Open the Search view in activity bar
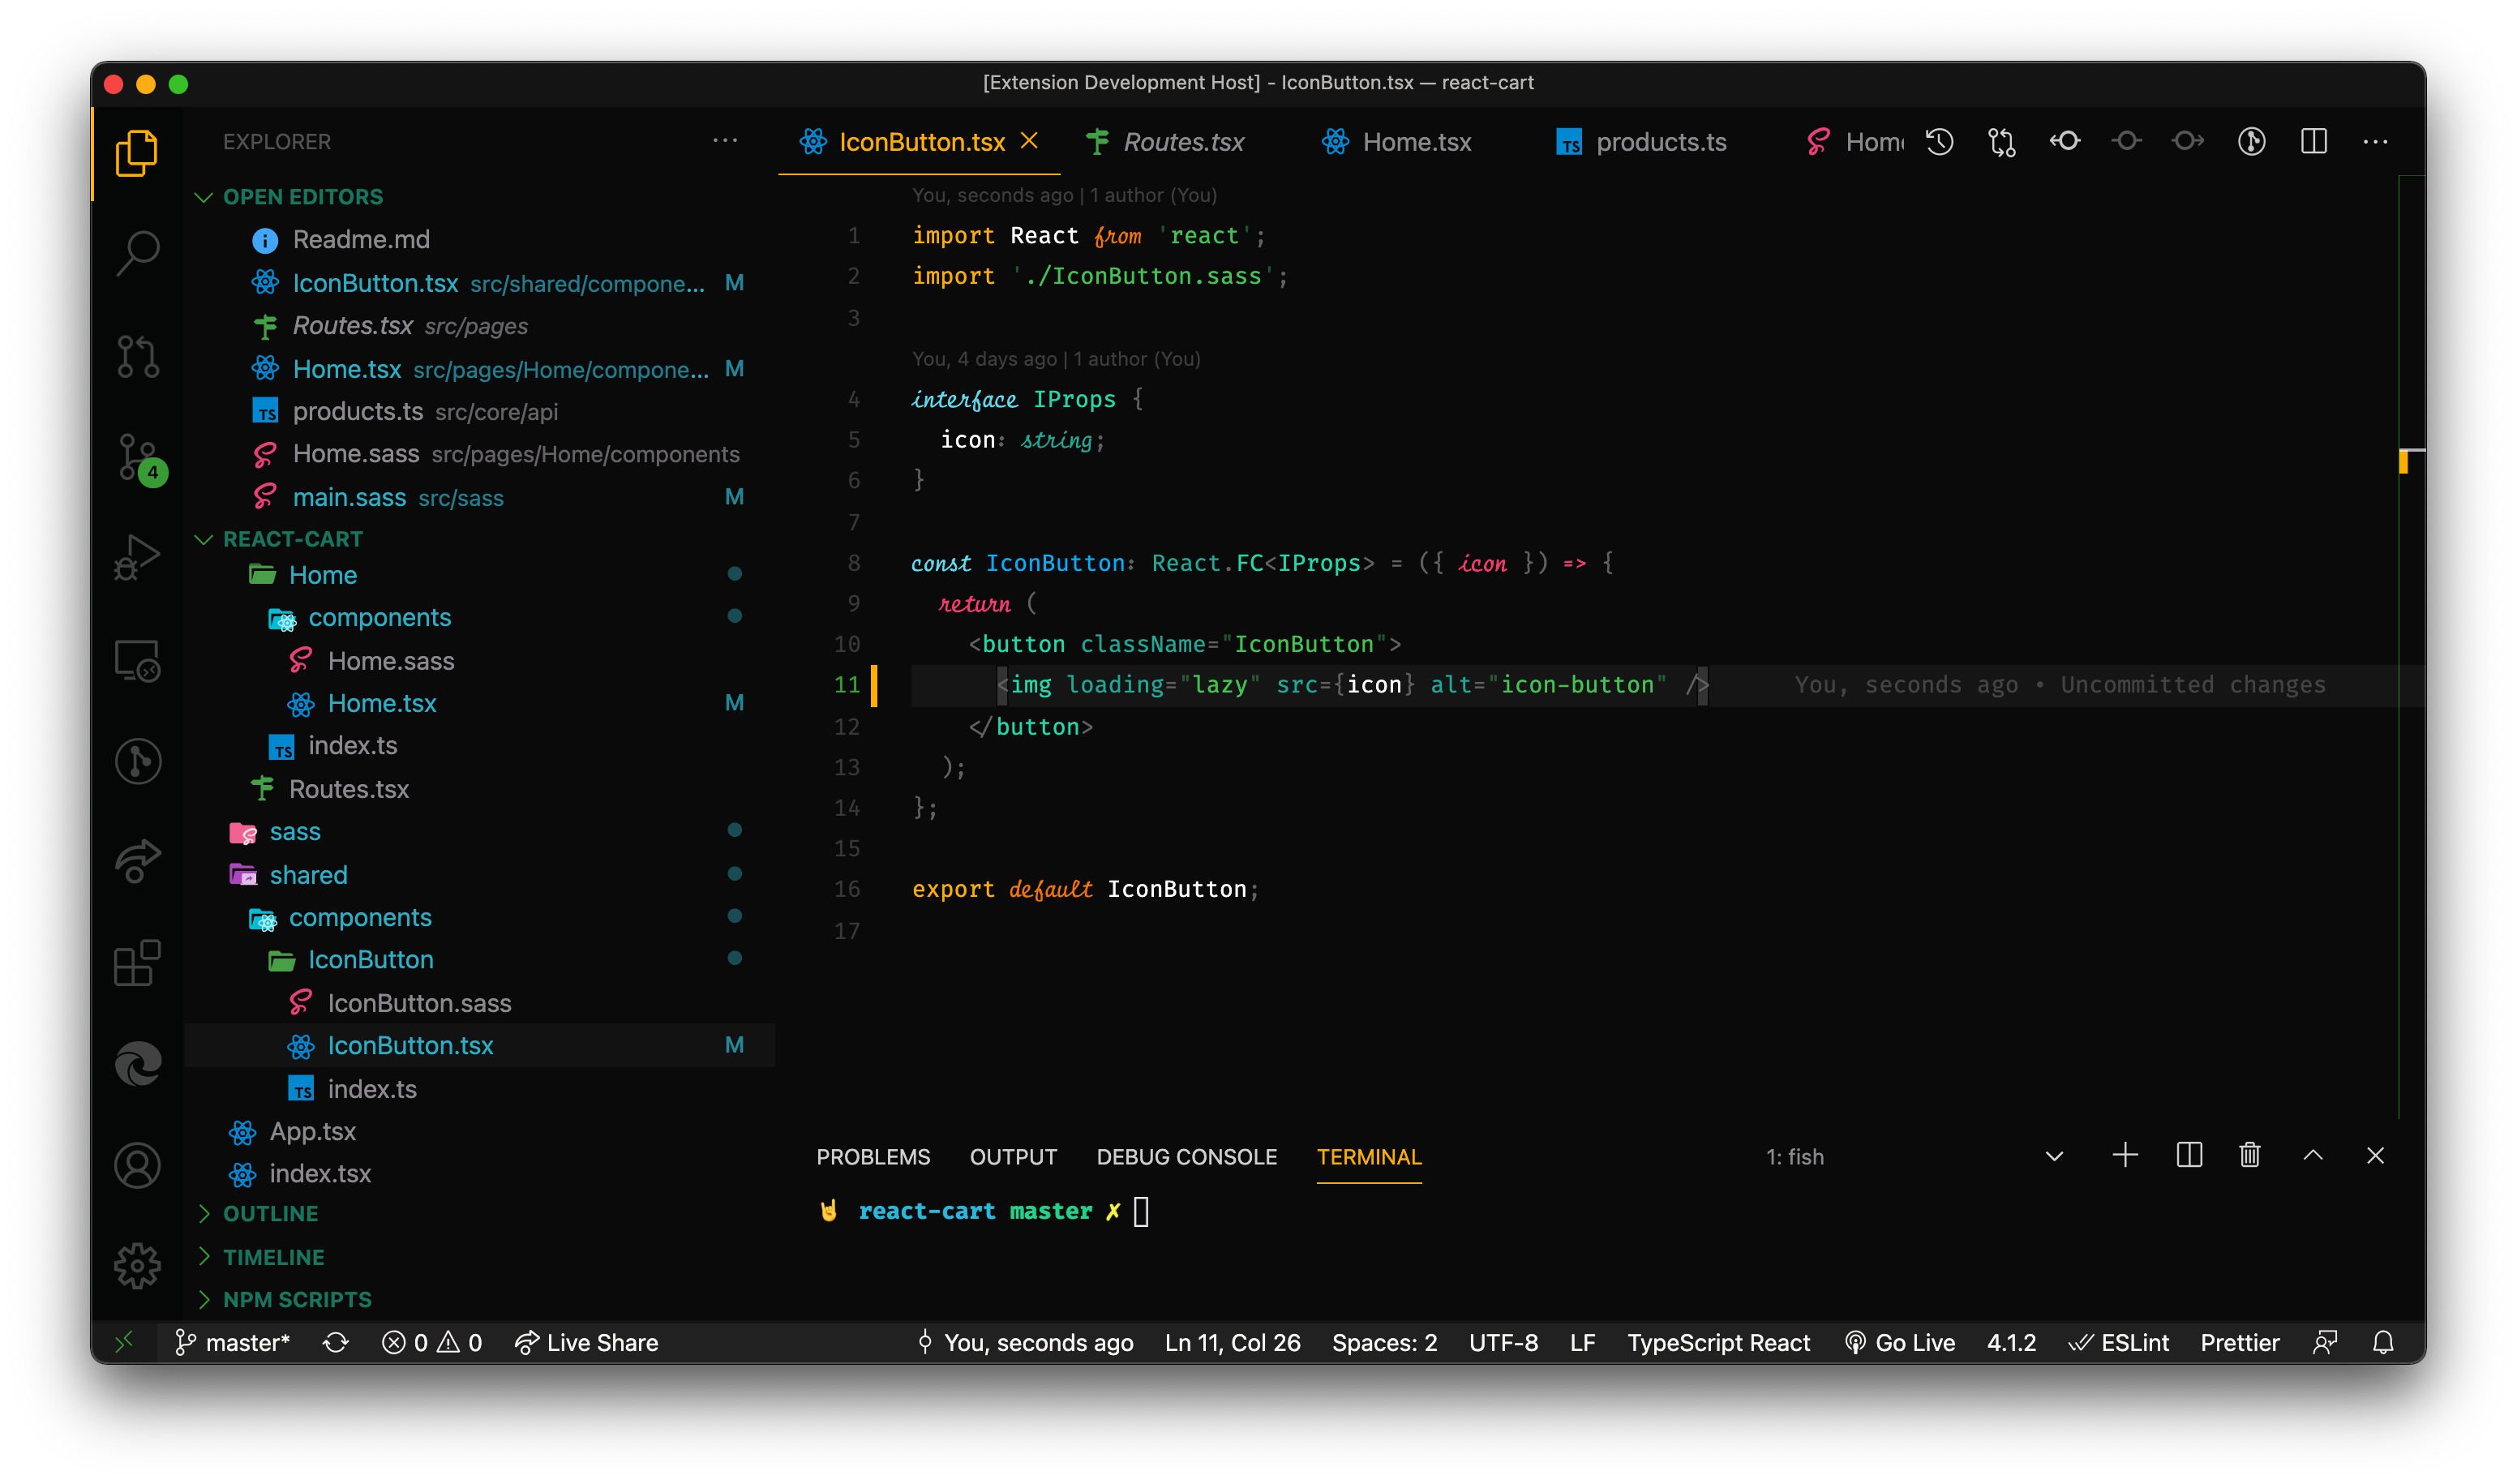 [137, 253]
